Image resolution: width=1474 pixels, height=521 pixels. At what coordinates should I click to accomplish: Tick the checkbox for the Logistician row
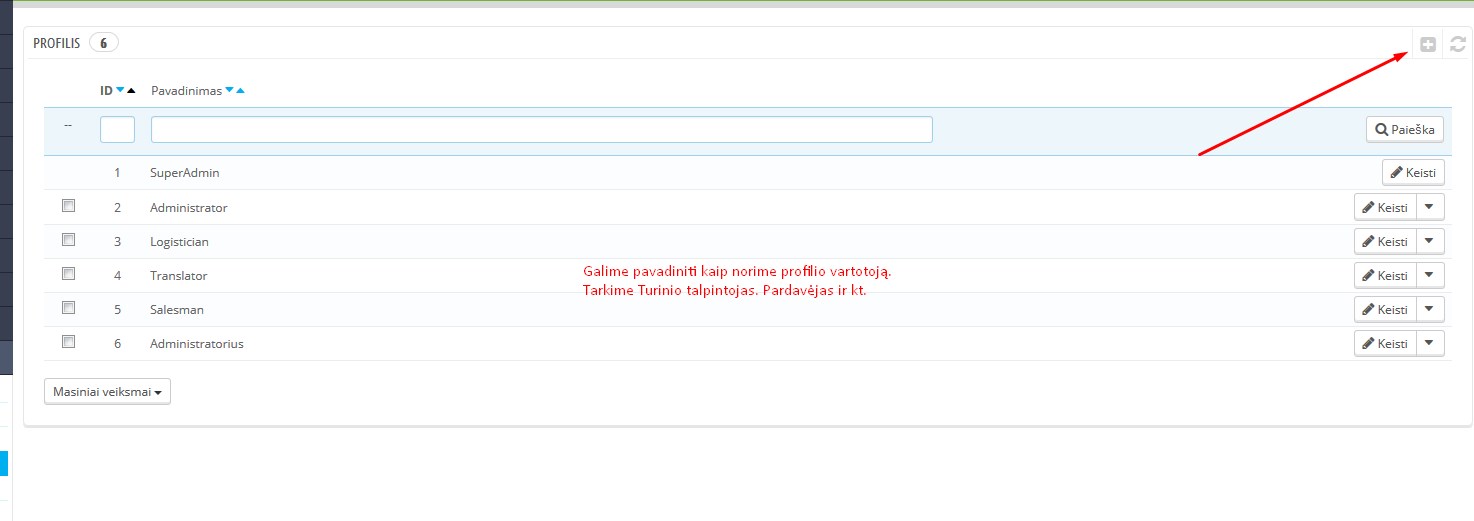(x=69, y=240)
